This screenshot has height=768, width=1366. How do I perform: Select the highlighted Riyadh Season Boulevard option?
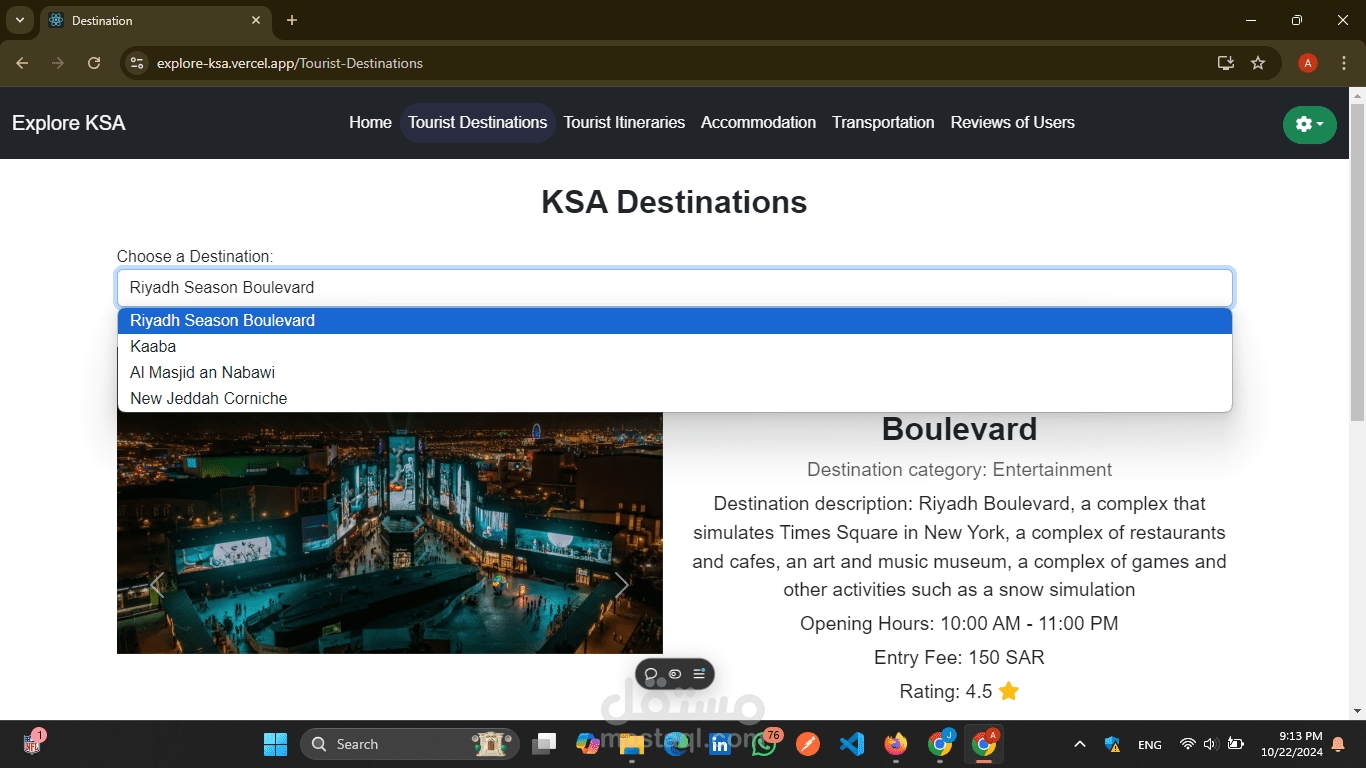[675, 320]
